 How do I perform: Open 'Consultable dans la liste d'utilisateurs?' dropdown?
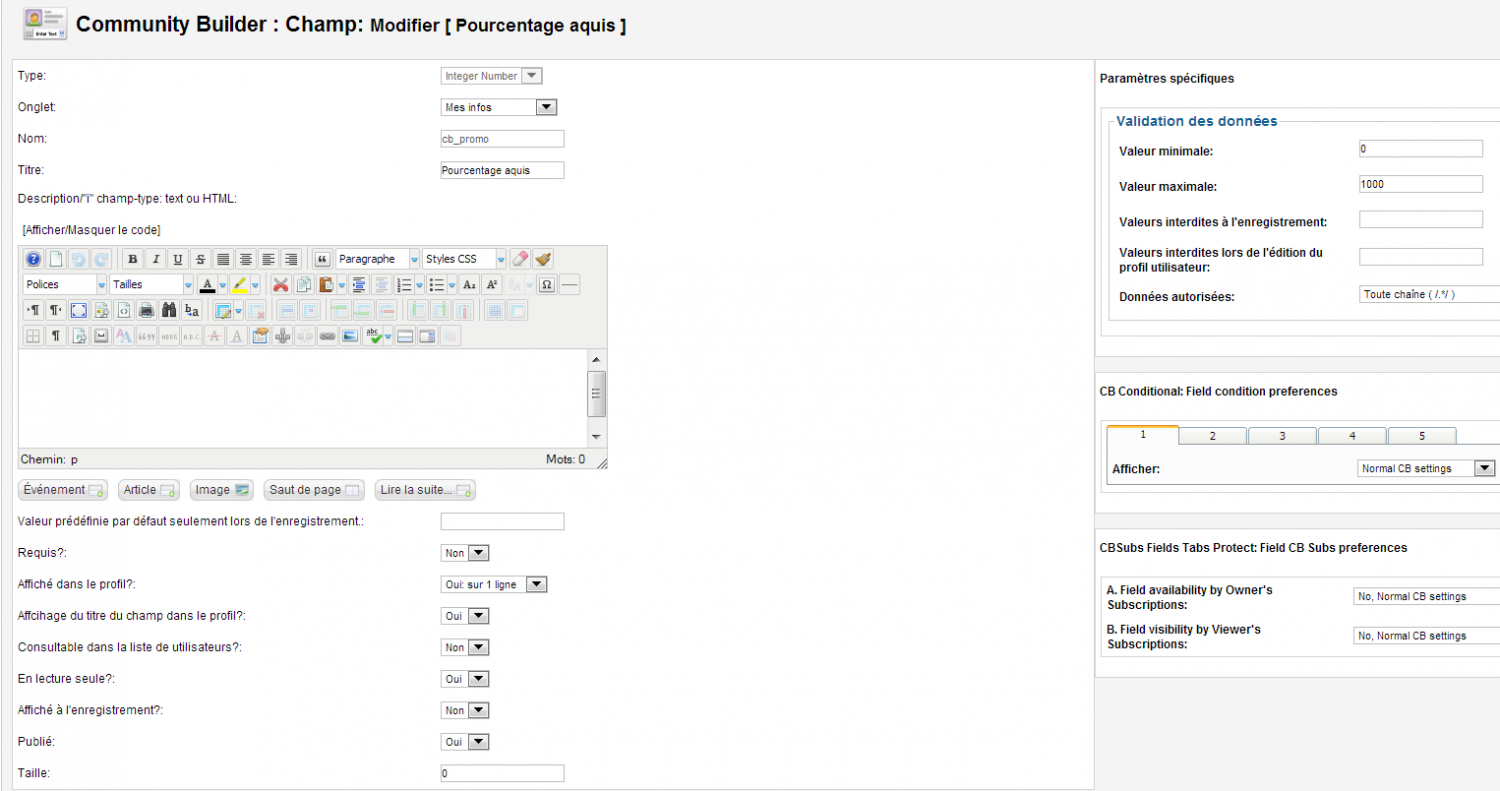pos(465,647)
